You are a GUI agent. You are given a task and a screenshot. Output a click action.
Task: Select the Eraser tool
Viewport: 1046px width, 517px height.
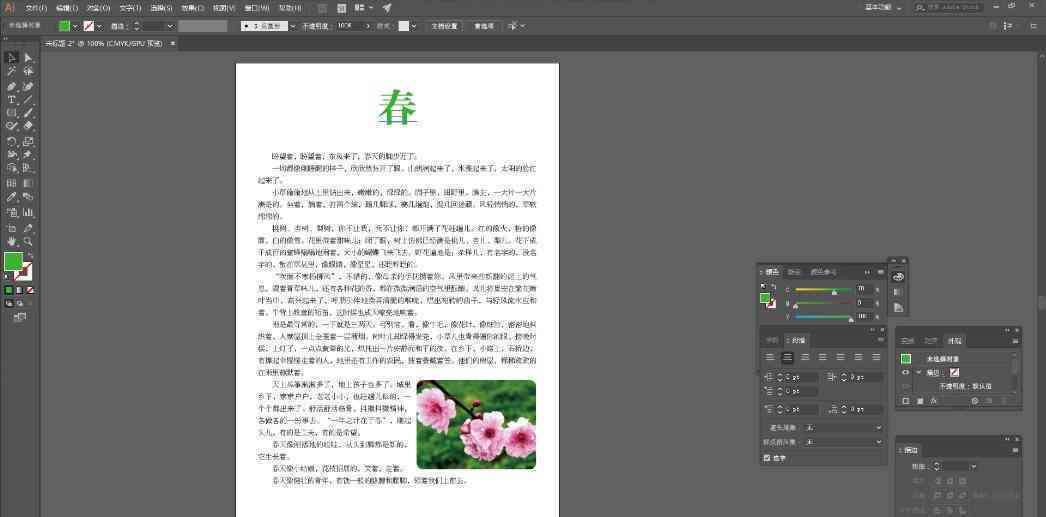tap(28, 125)
